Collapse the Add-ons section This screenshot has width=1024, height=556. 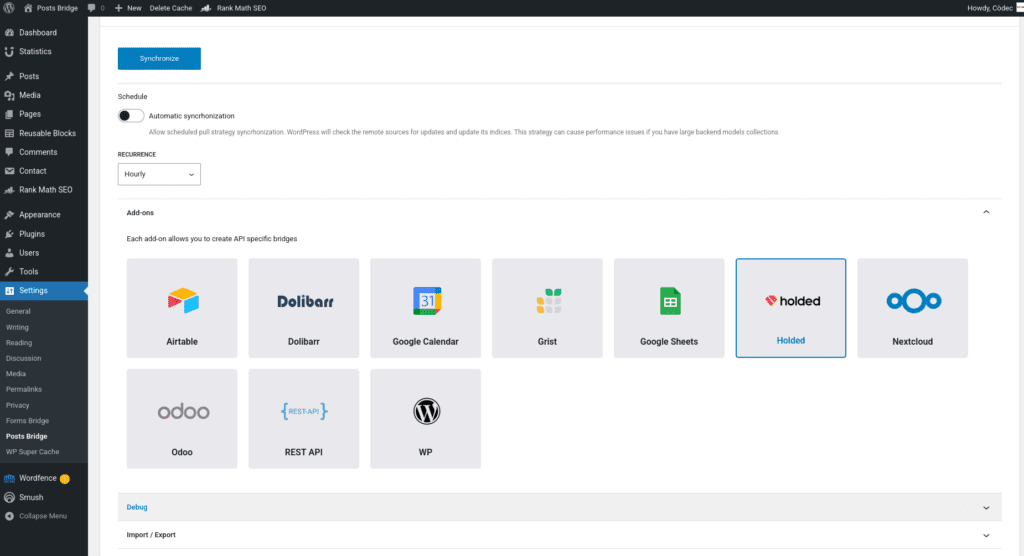coord(986,213)
